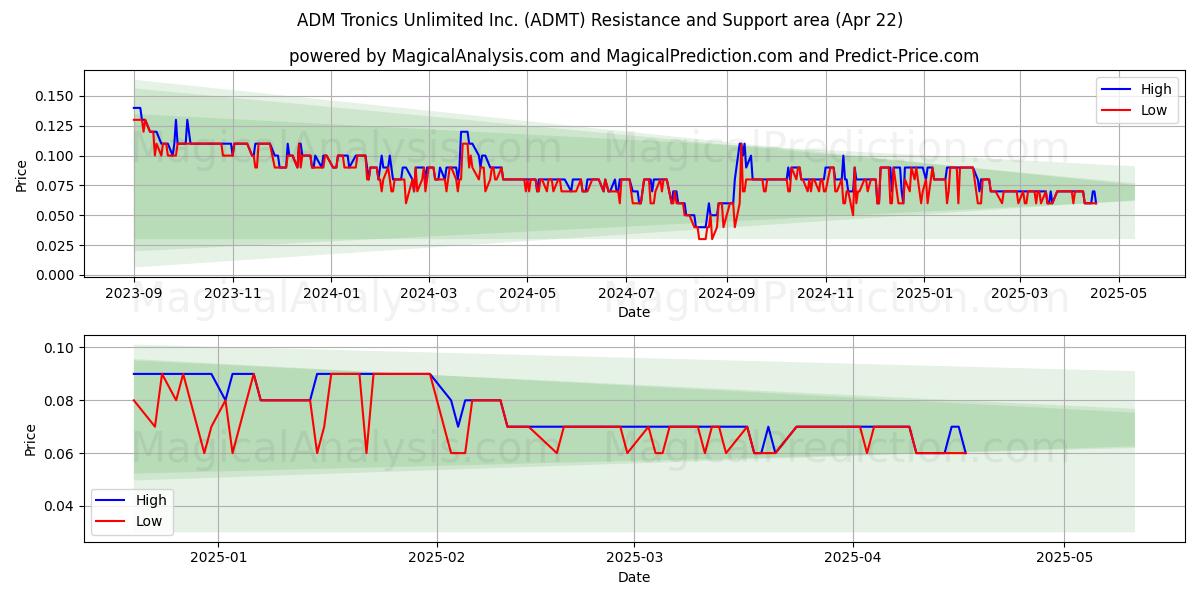Click the 2023-11 tick label
Screen dimensions: 1200x600
pos(233,294)
